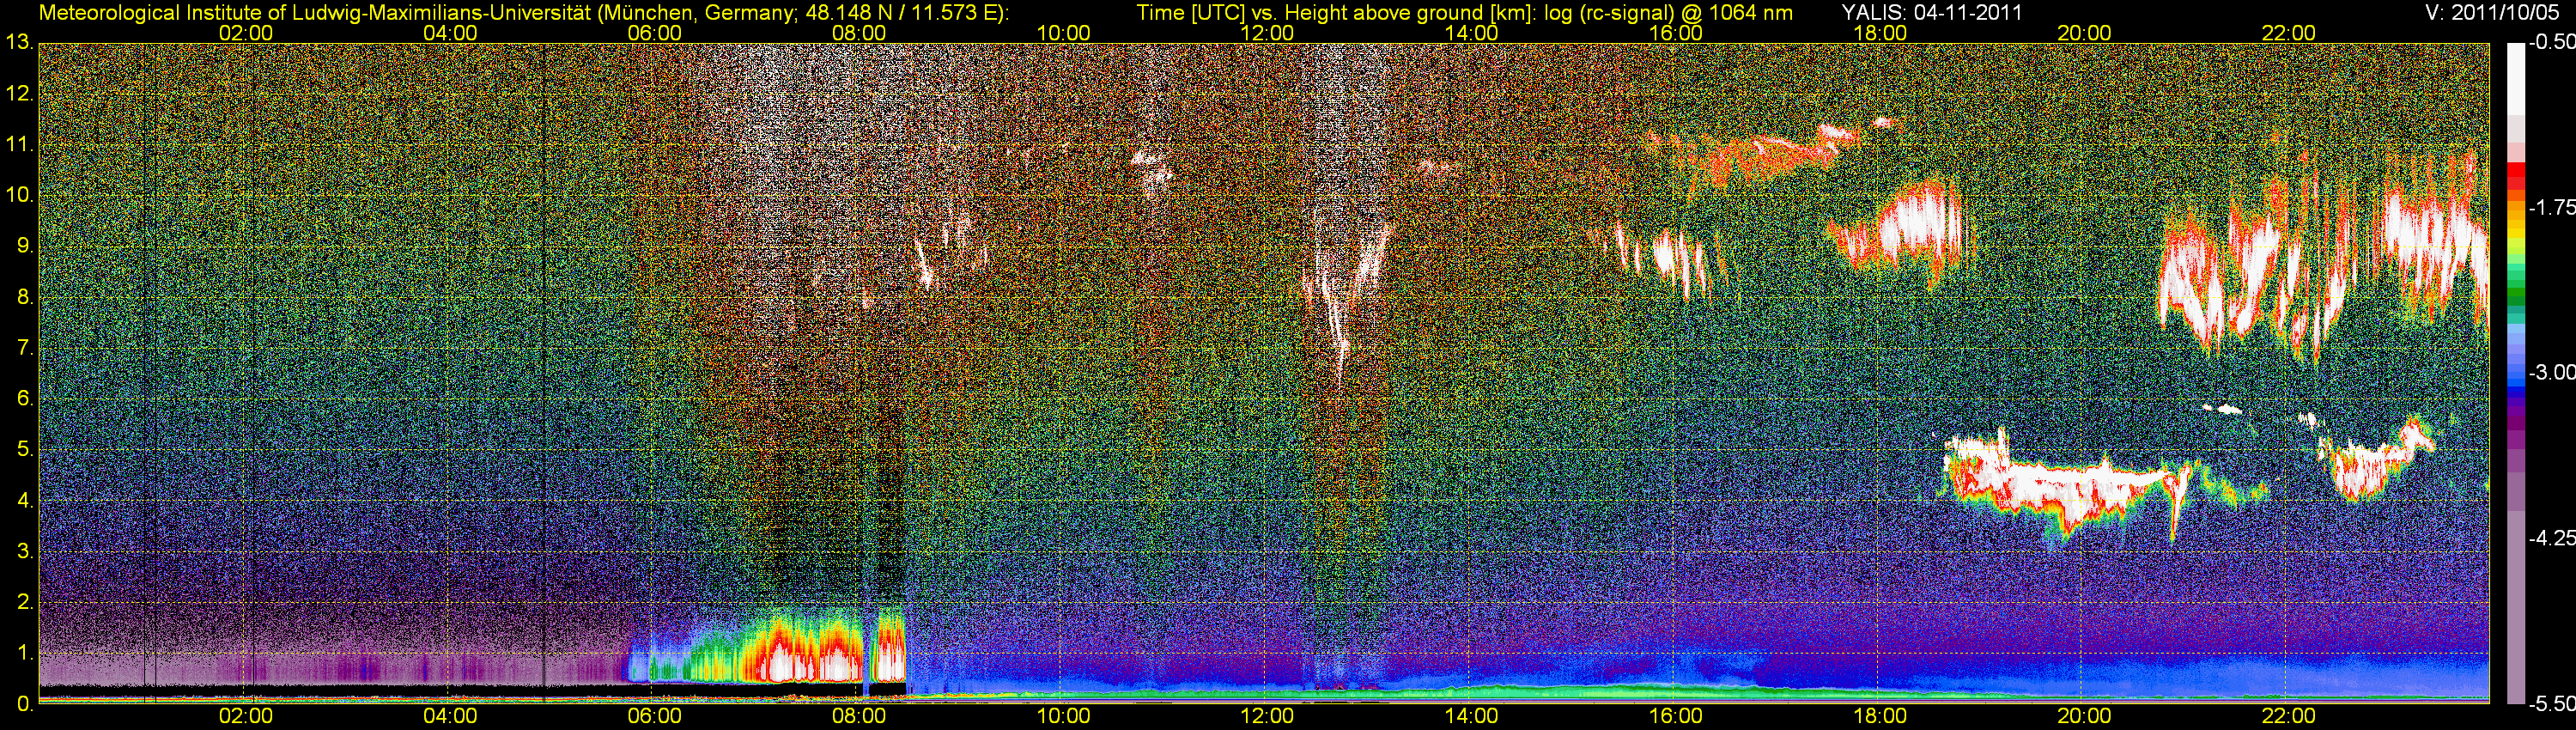Click the -5.50 color scale value

click(2551, 703)
